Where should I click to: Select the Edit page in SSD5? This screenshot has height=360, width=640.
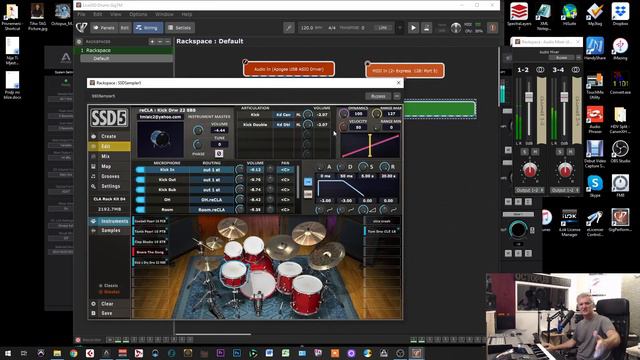tap(109, 146)
